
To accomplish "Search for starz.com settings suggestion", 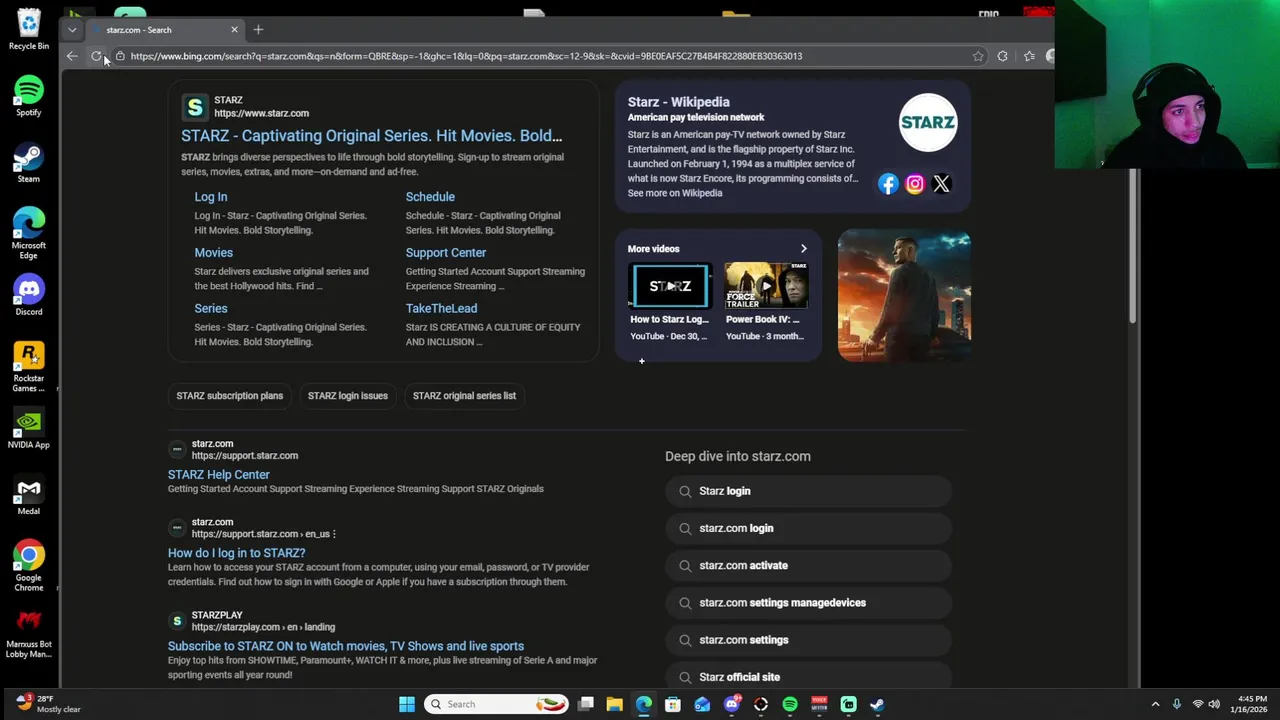I will (x=808, y=640).
